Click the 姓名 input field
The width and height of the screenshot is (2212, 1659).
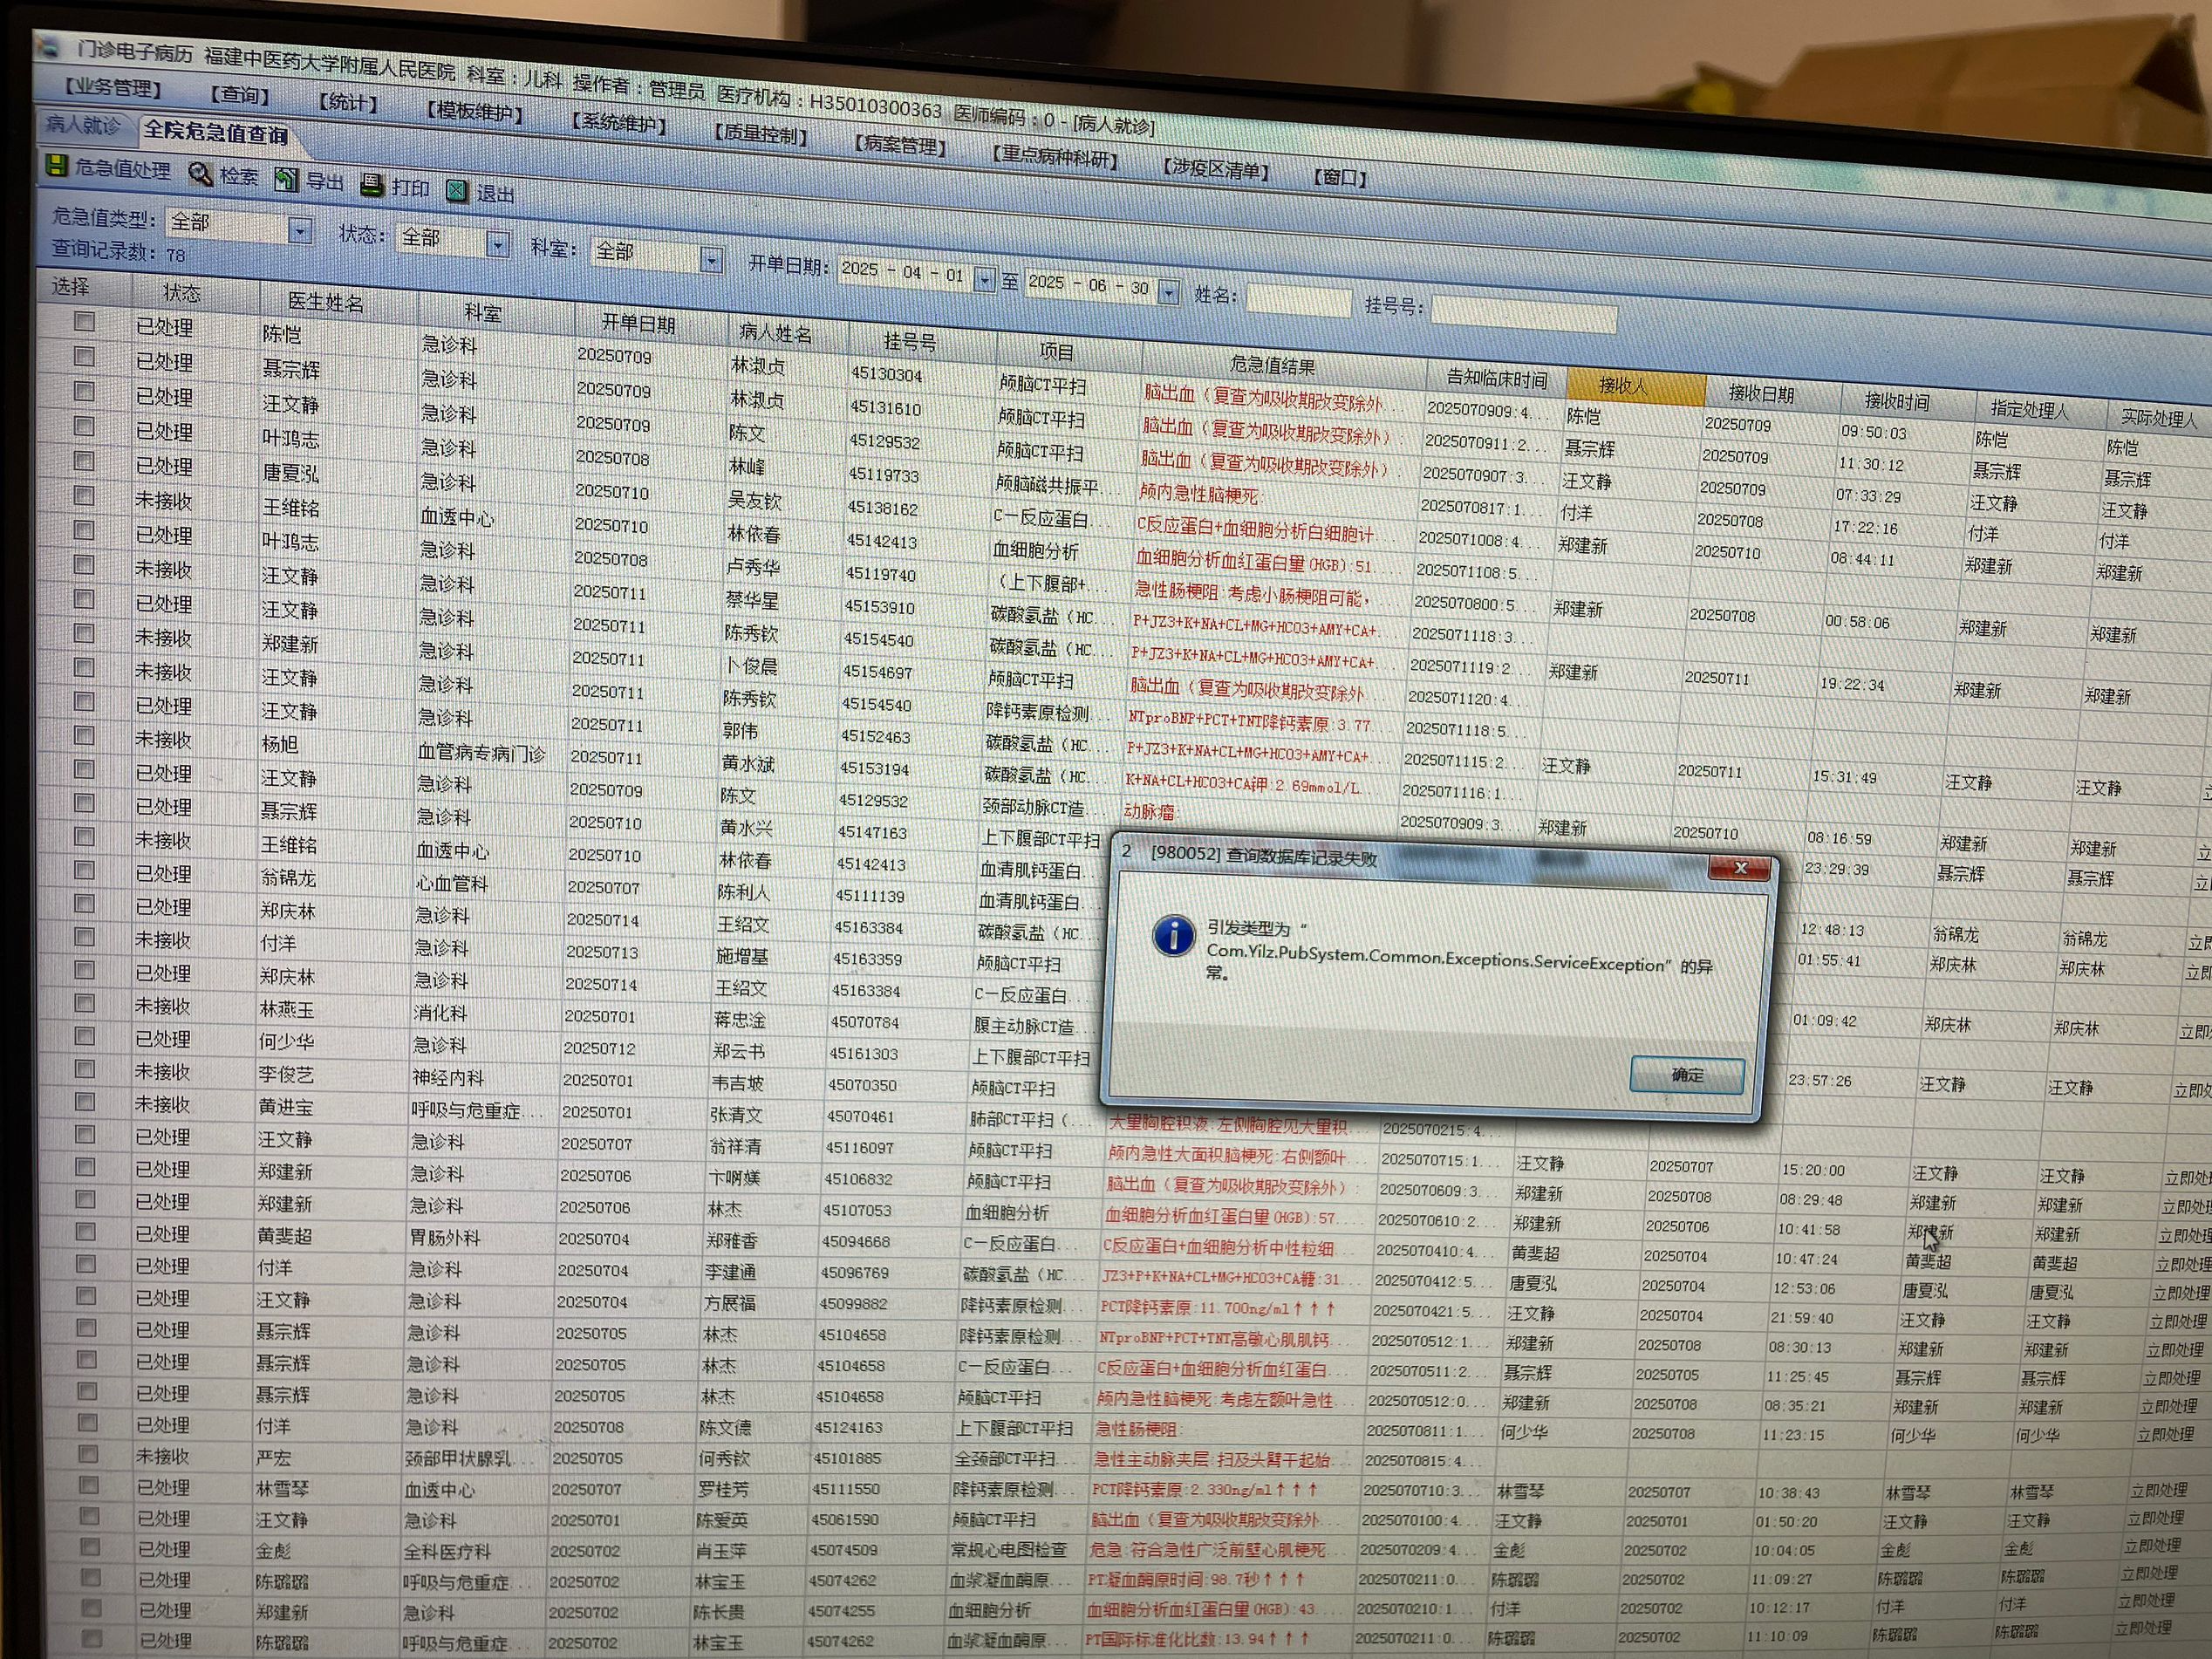click(1298, 300)
